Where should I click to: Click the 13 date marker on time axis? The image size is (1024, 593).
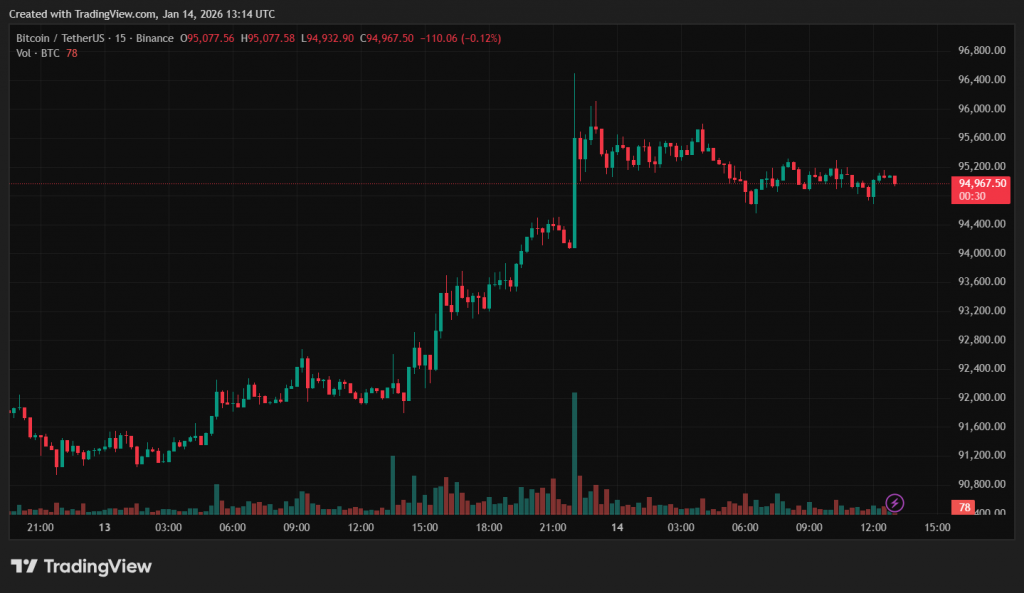coord(104,527)
